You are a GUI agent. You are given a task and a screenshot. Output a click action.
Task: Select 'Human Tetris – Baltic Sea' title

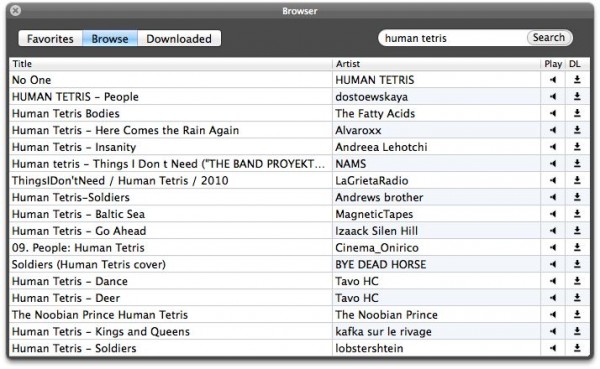(x=78, y=214)
